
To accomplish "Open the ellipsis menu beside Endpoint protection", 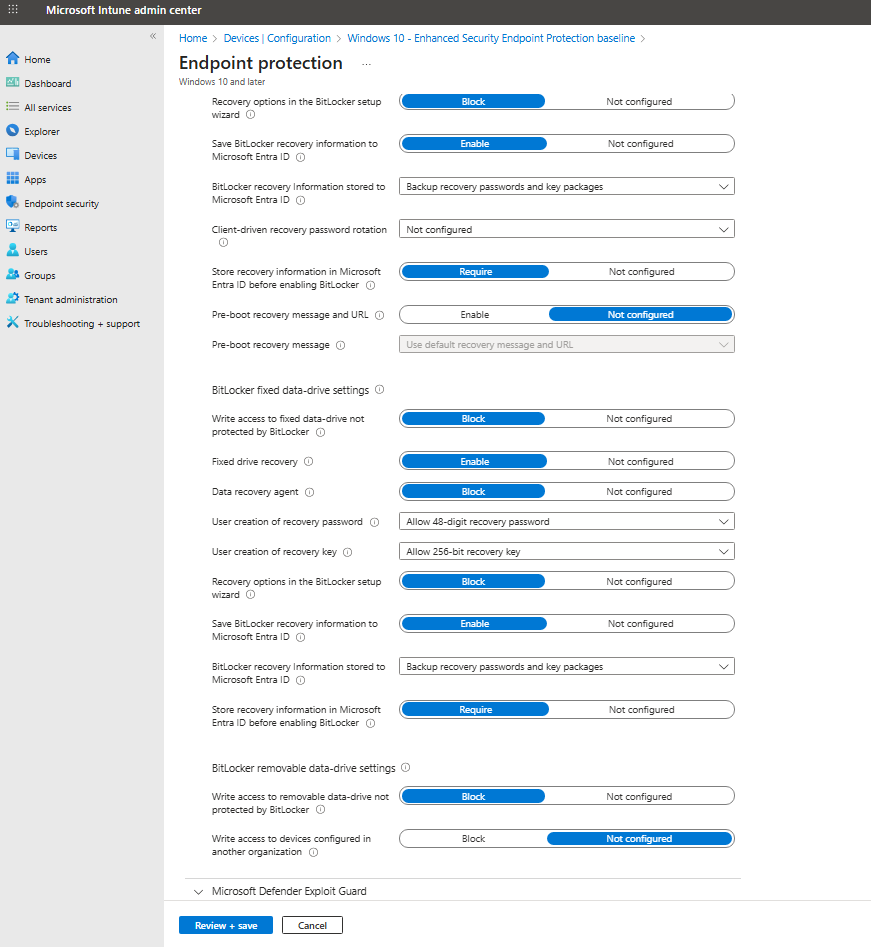I will pyautogui.click(x=366, y=64).
